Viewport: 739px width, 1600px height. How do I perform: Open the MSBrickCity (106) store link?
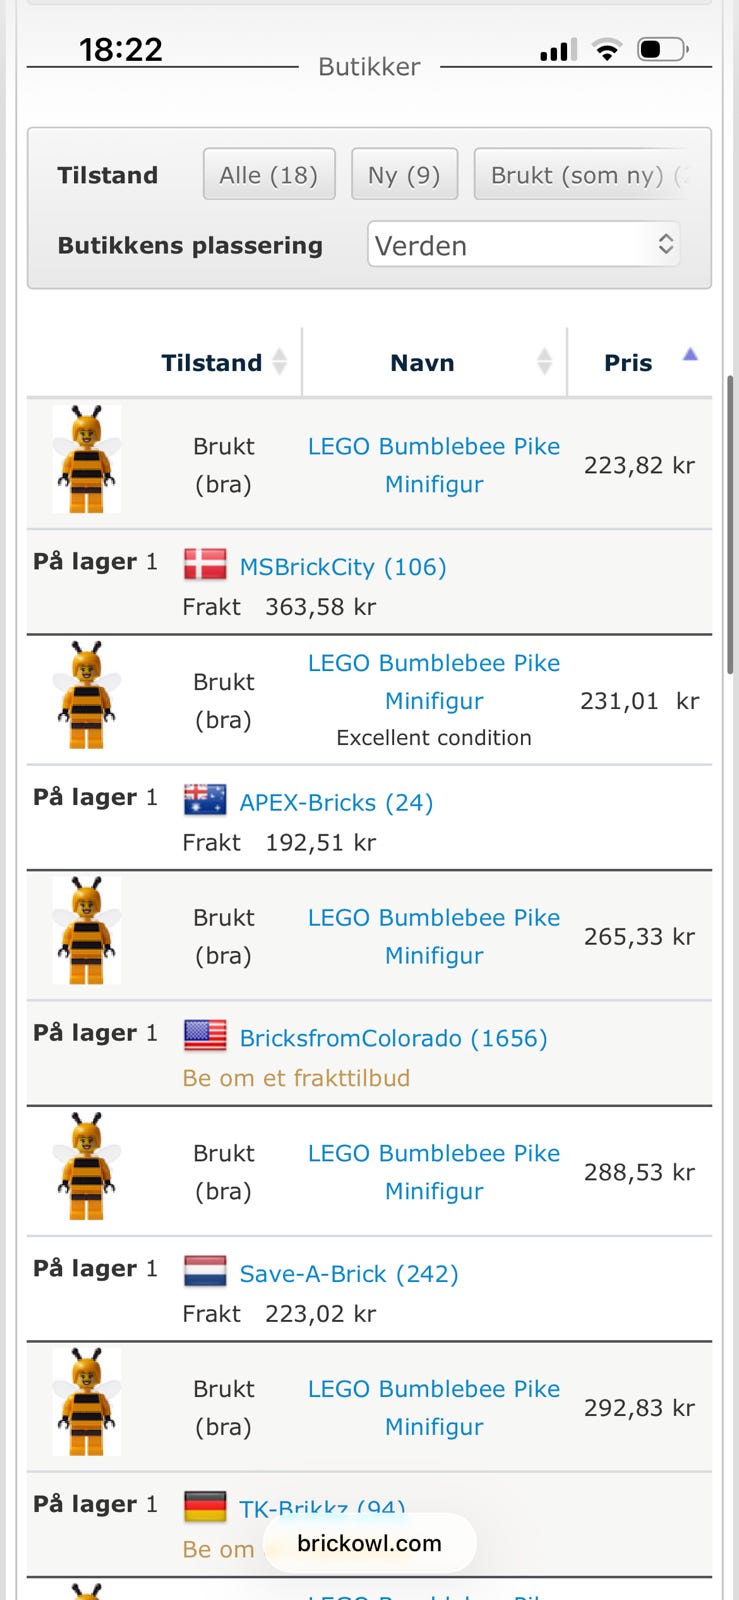(x=343, y=567)
